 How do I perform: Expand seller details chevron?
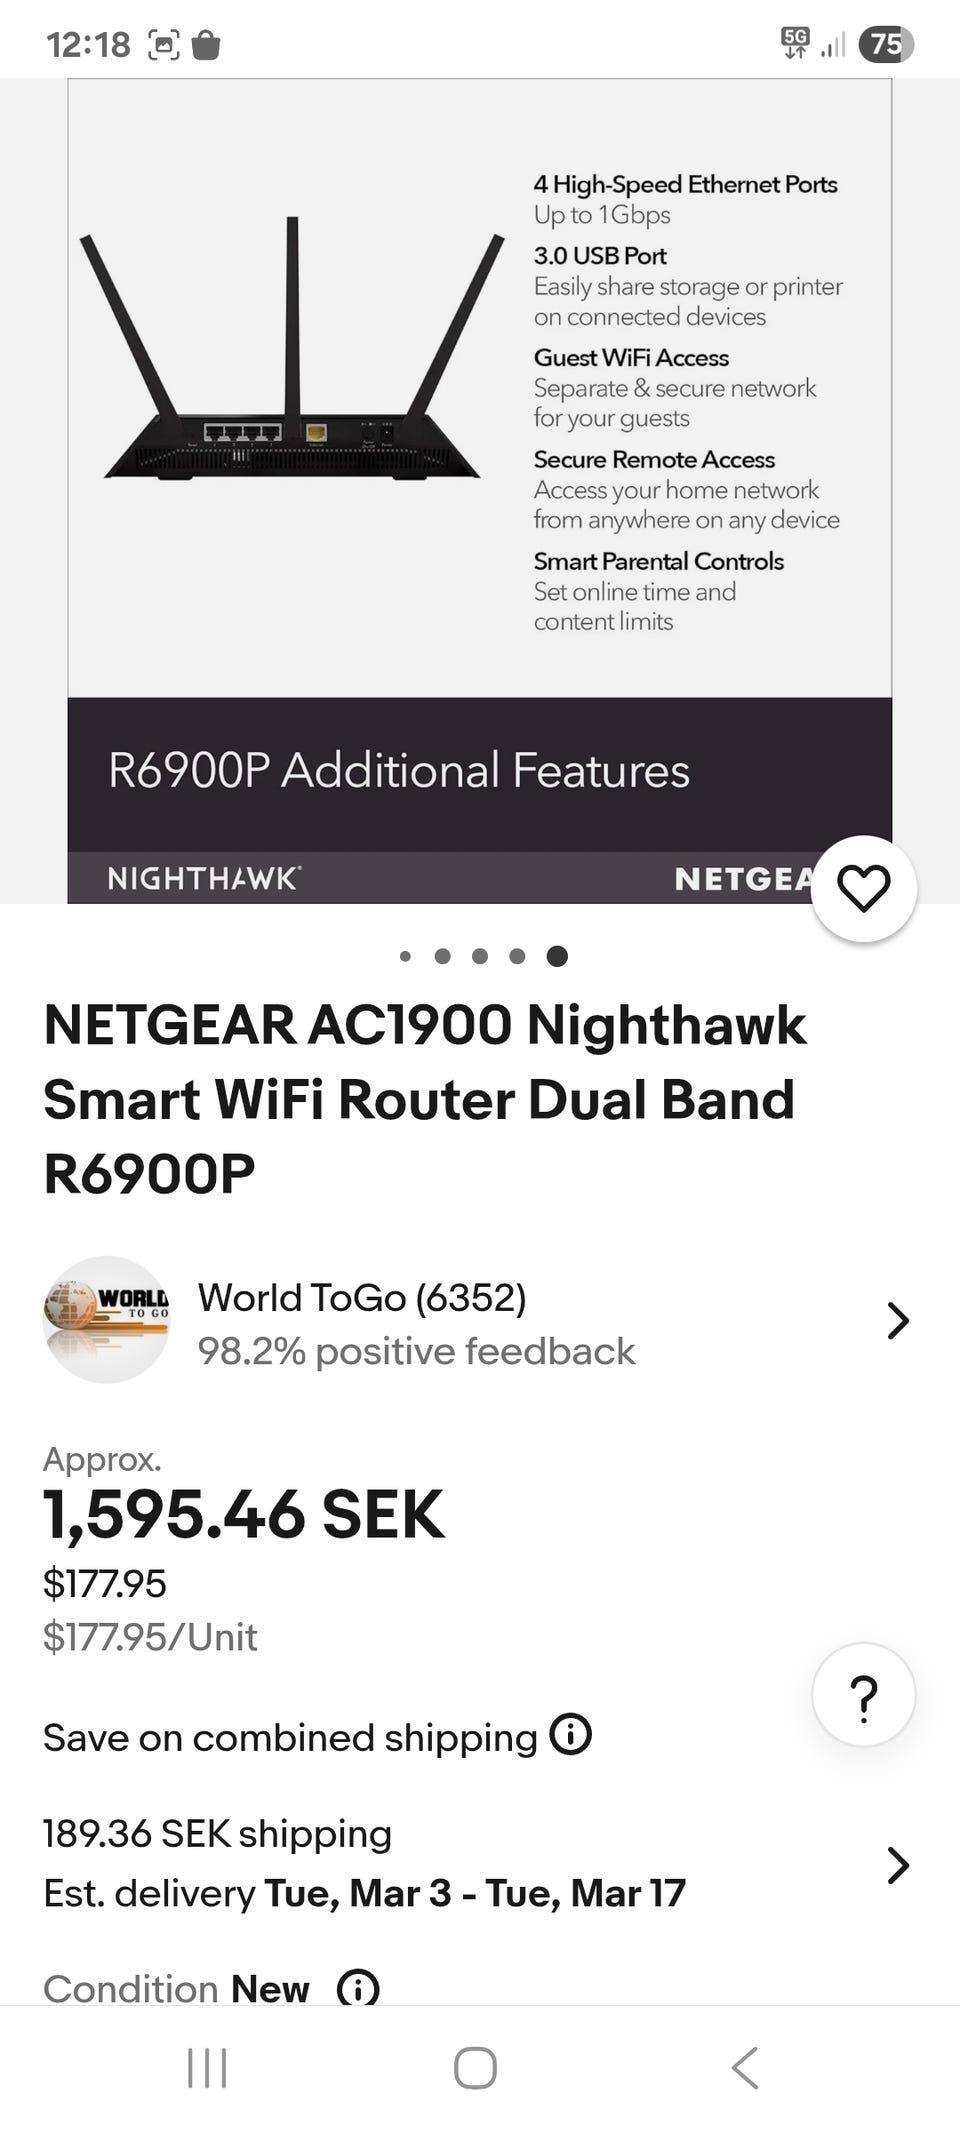pos(897,1321)
